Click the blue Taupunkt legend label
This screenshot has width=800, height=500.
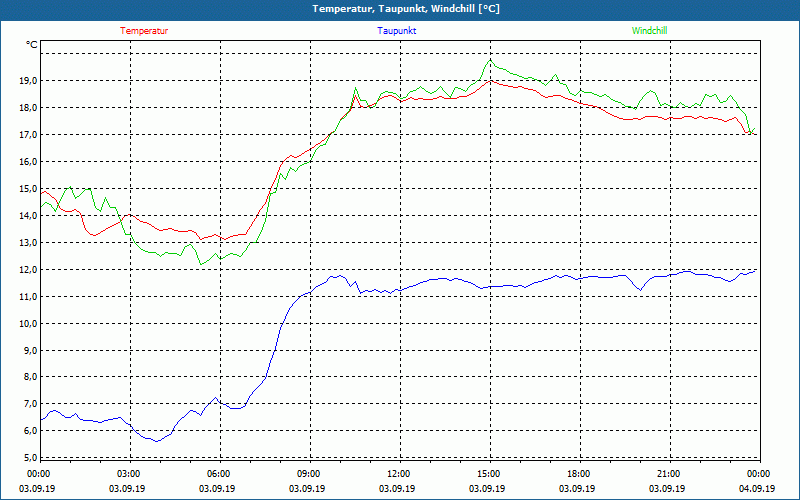pos(397,31)
